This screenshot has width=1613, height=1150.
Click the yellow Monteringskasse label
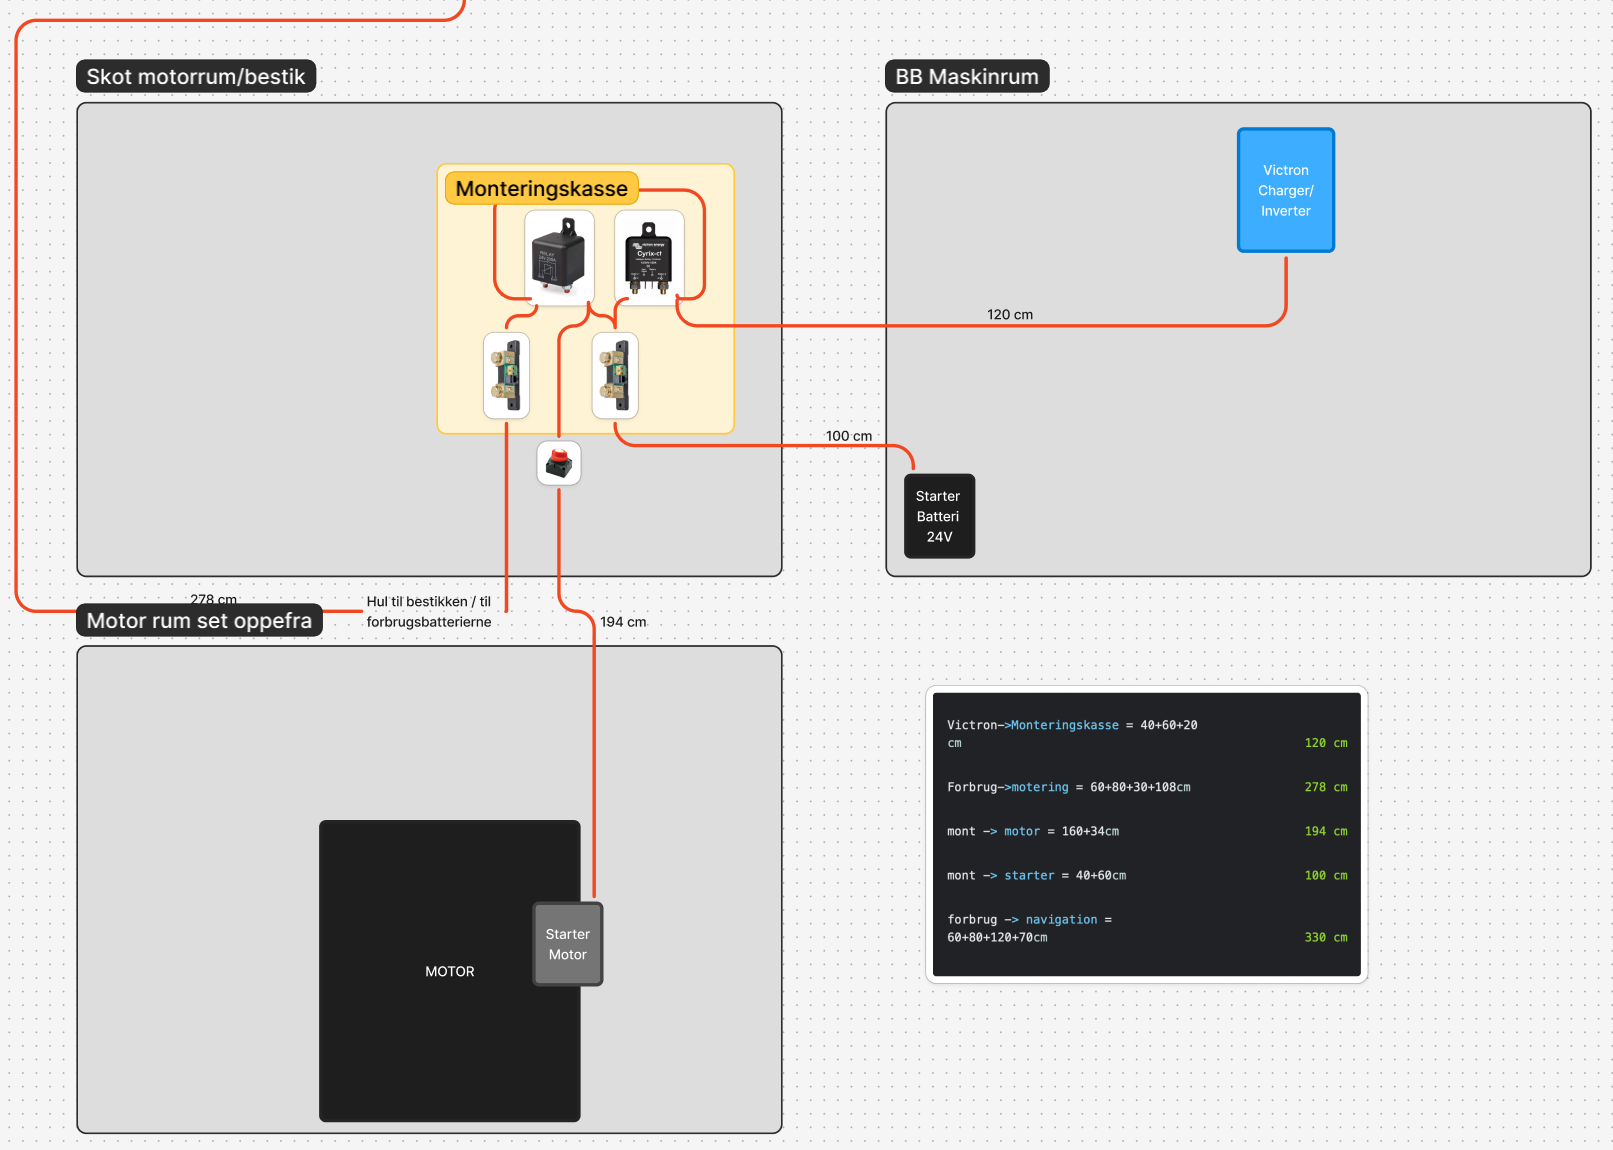[x=541, y=189]
